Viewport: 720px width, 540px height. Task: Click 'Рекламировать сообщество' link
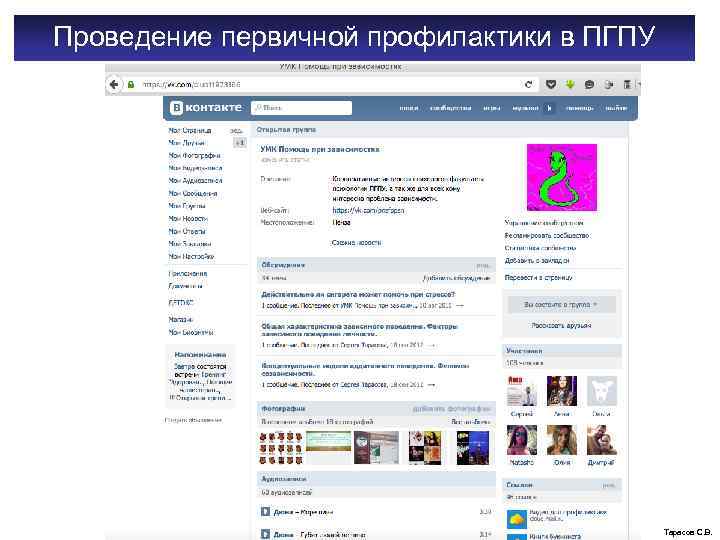coord(547,235)
